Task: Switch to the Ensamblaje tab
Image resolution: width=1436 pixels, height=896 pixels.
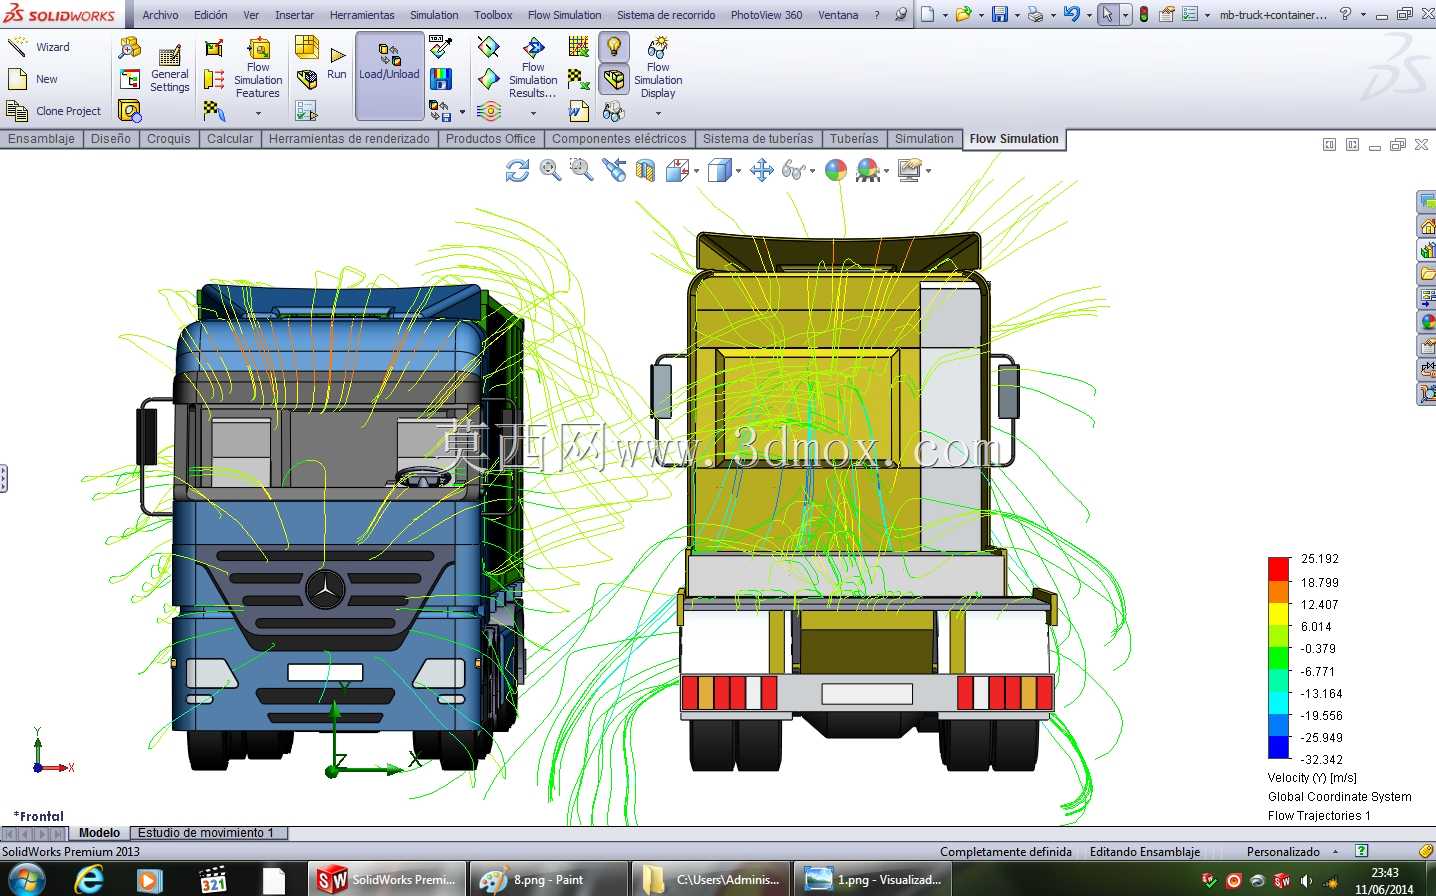Action: coord(41,139)
